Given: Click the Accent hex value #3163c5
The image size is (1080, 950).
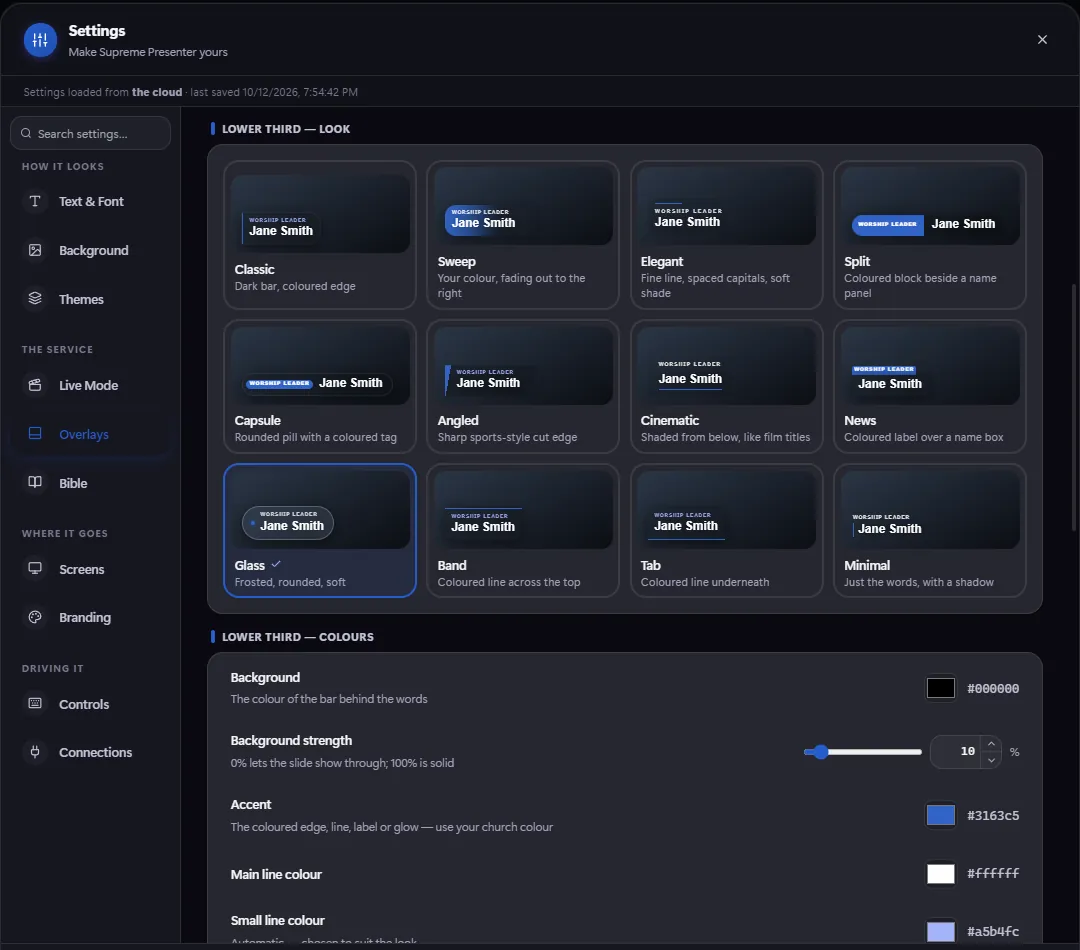Looking at the screenshot, I should (x=993, y=815).
